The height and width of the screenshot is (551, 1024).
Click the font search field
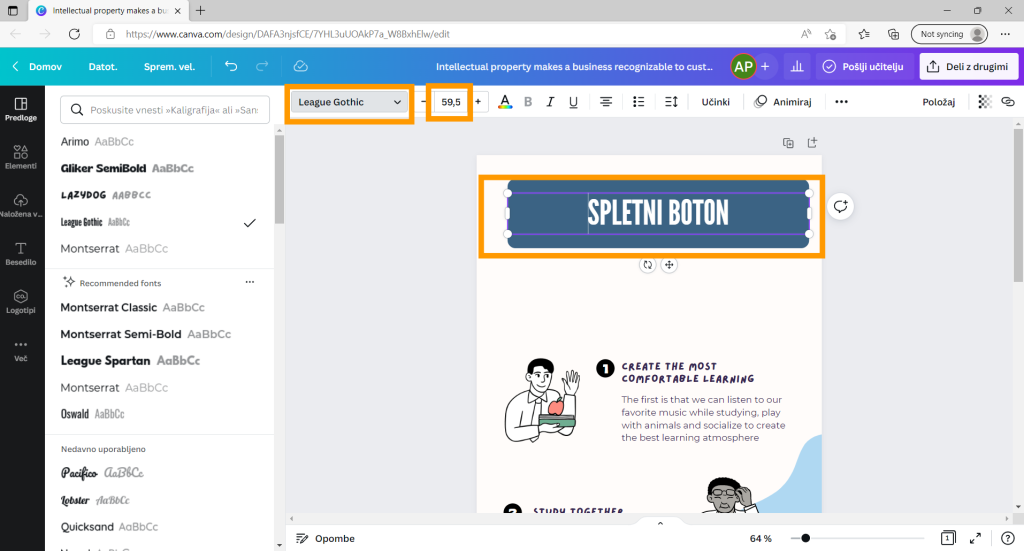click(165, 110)
